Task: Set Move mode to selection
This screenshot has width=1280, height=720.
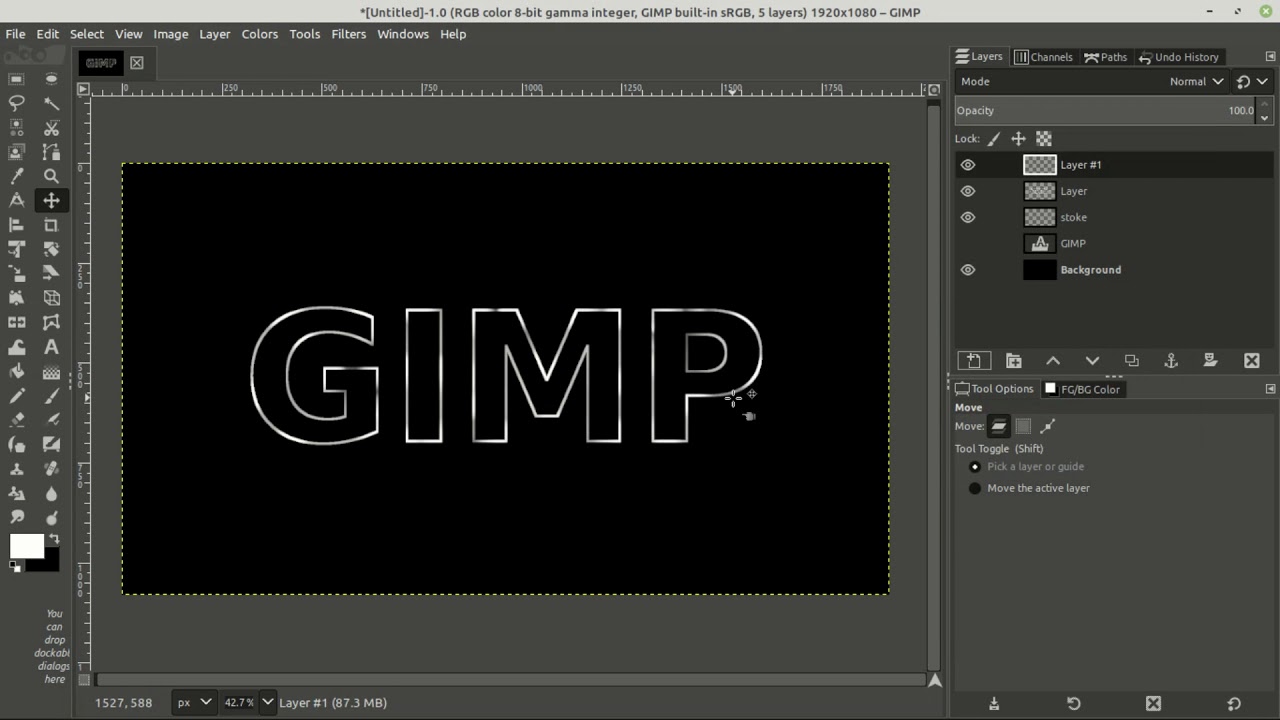Action: tap(1023, 426)
